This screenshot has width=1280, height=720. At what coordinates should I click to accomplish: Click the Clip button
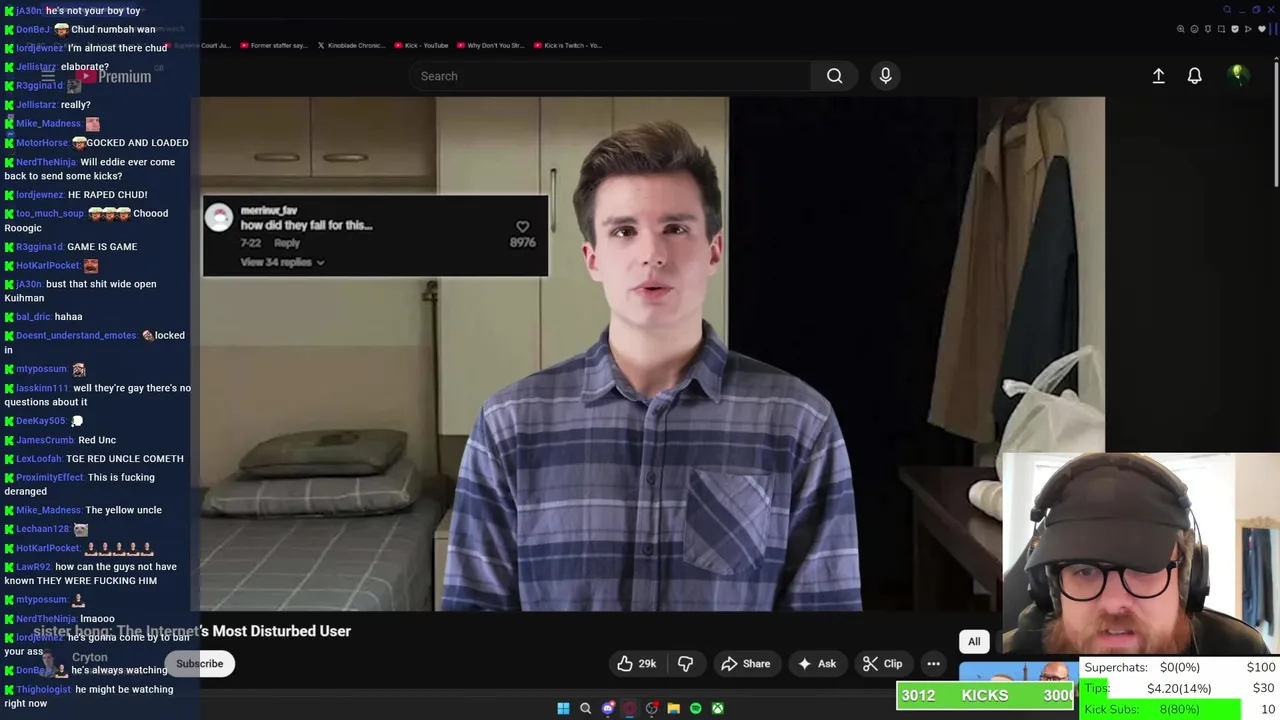(x=882, y=664)
